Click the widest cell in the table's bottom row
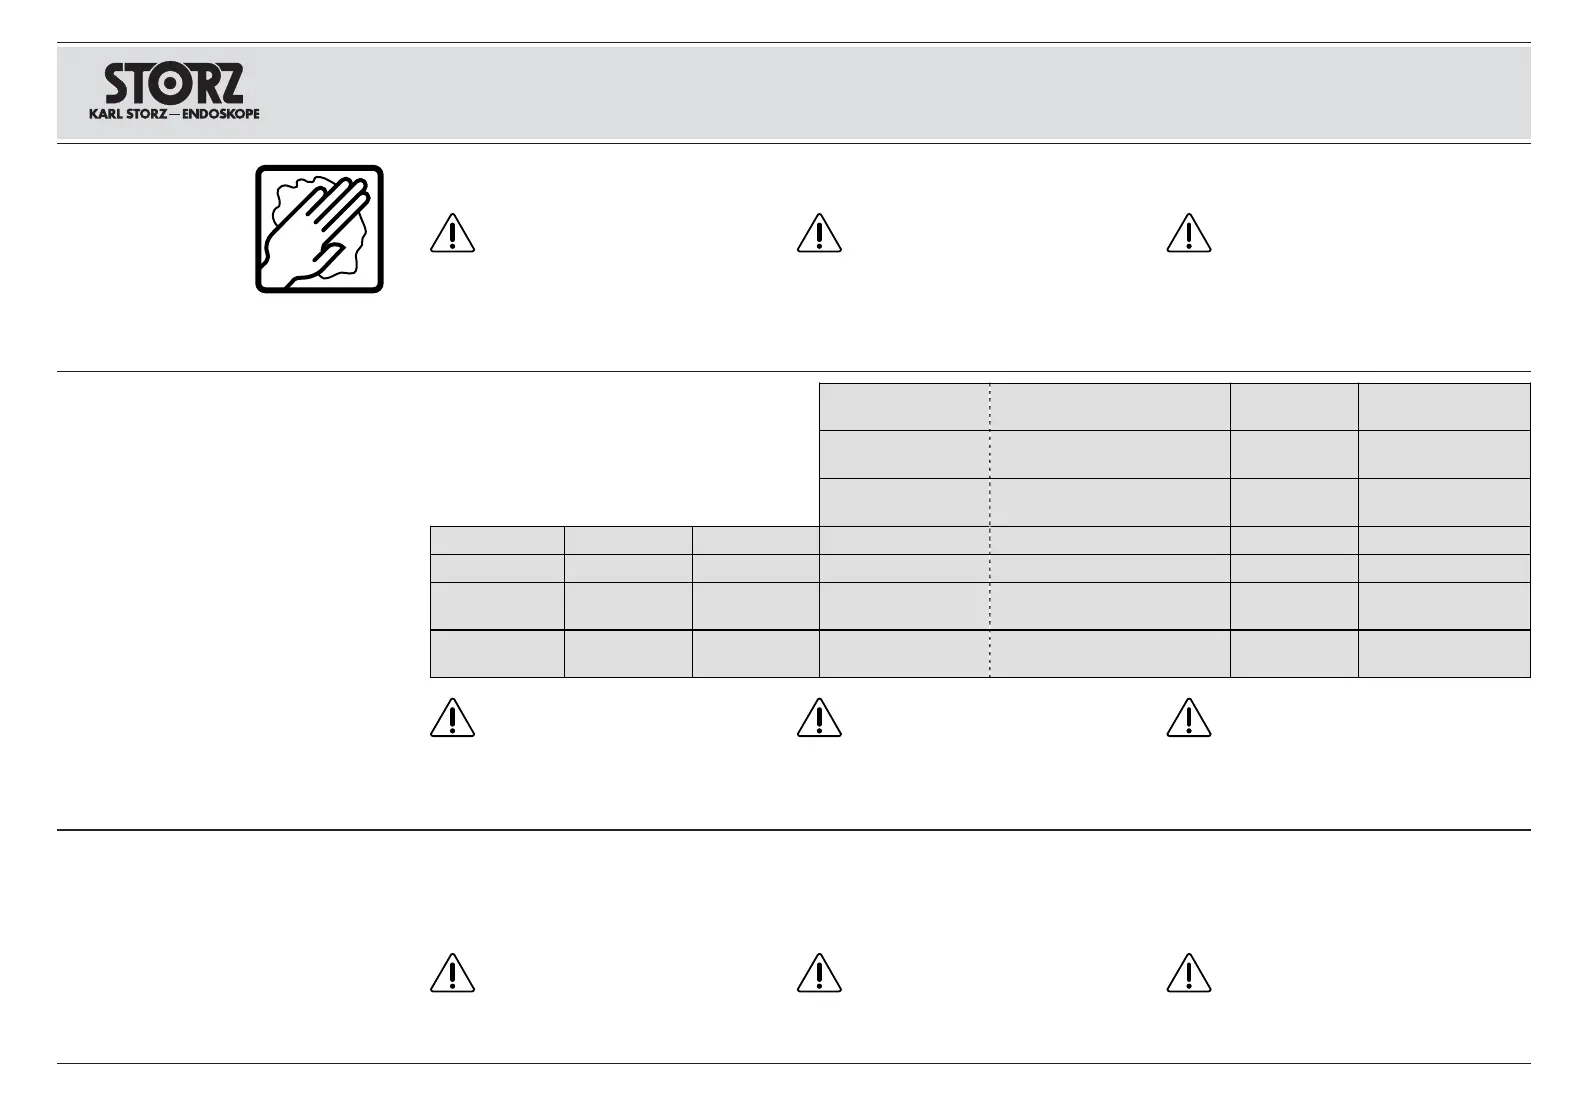The image size is (1588, 1106). pyautogui.click(x=1110, y=654)
